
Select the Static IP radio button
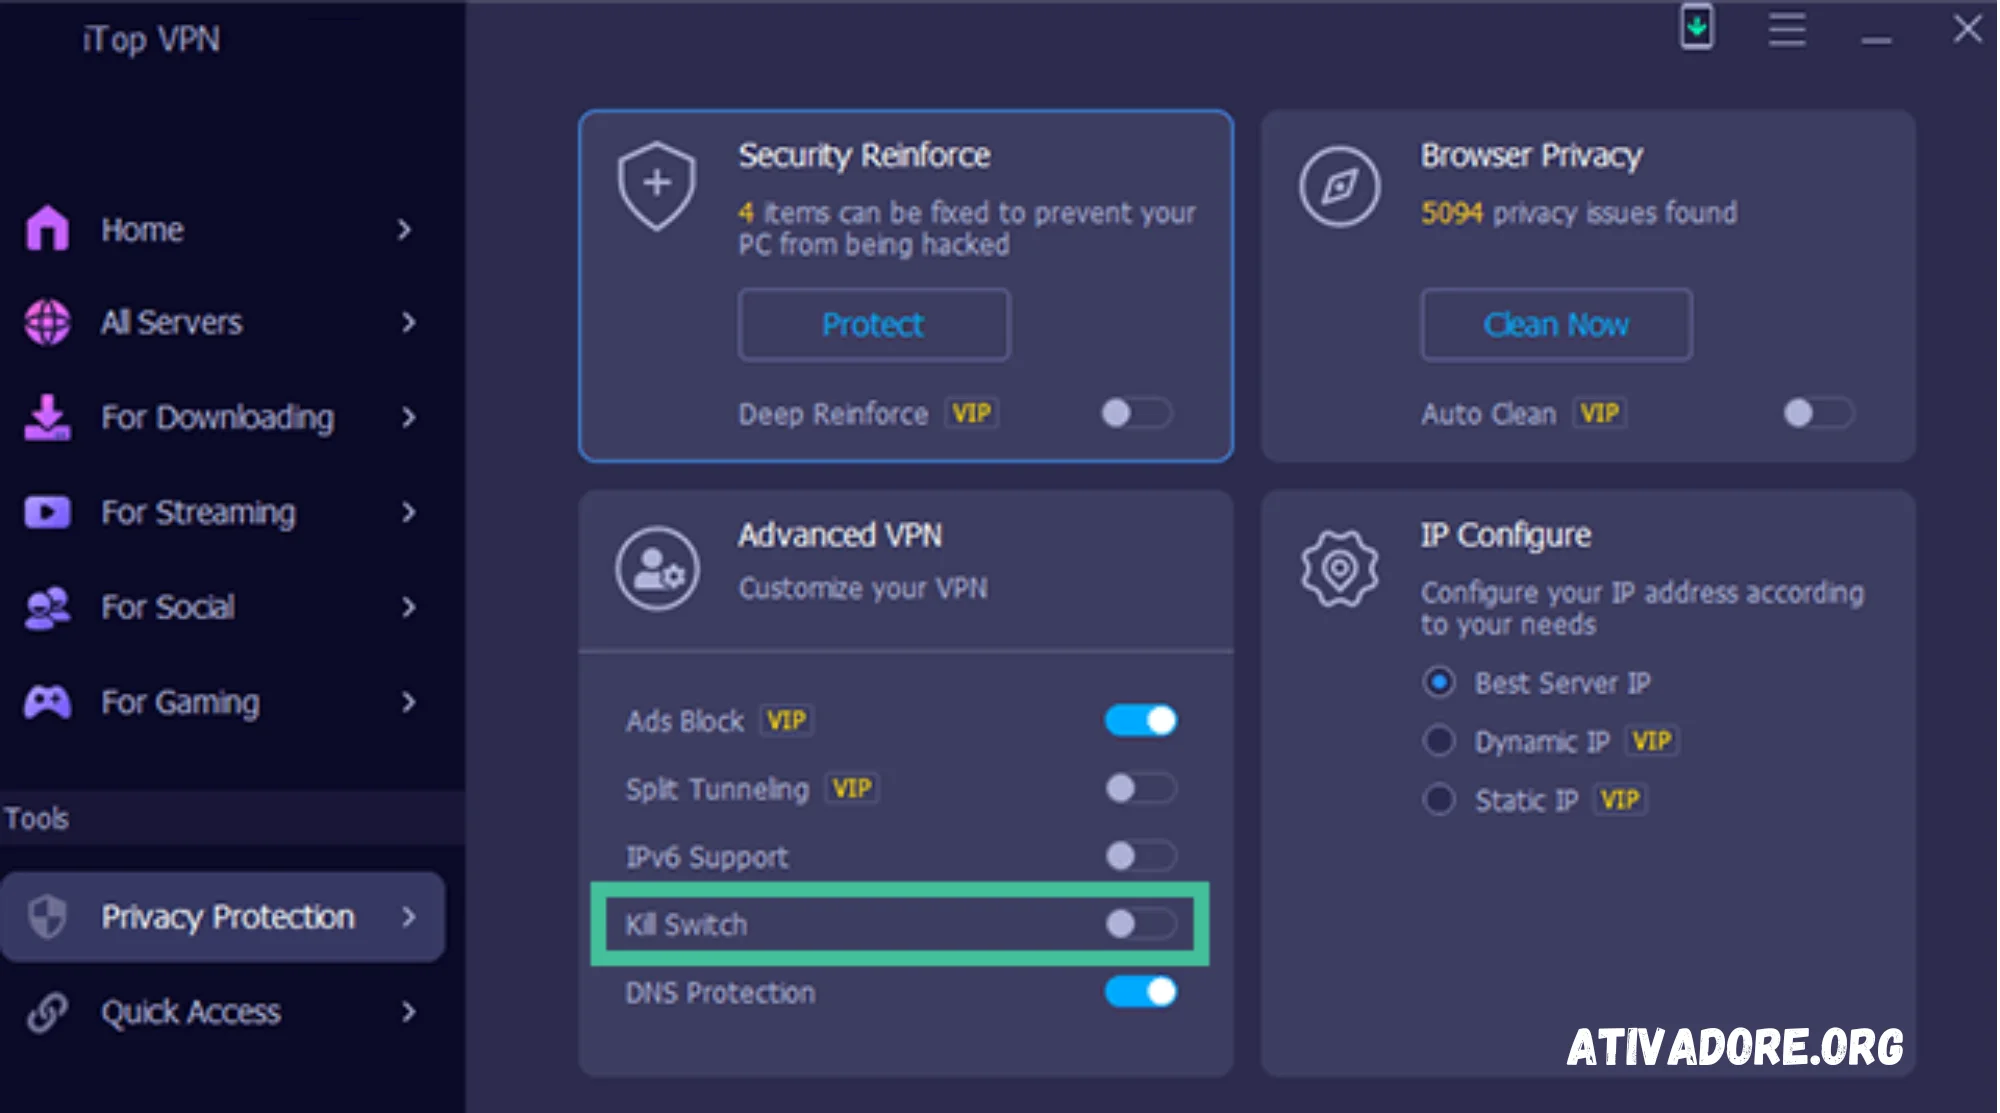pyautogui.click(x=1438, y=799)
